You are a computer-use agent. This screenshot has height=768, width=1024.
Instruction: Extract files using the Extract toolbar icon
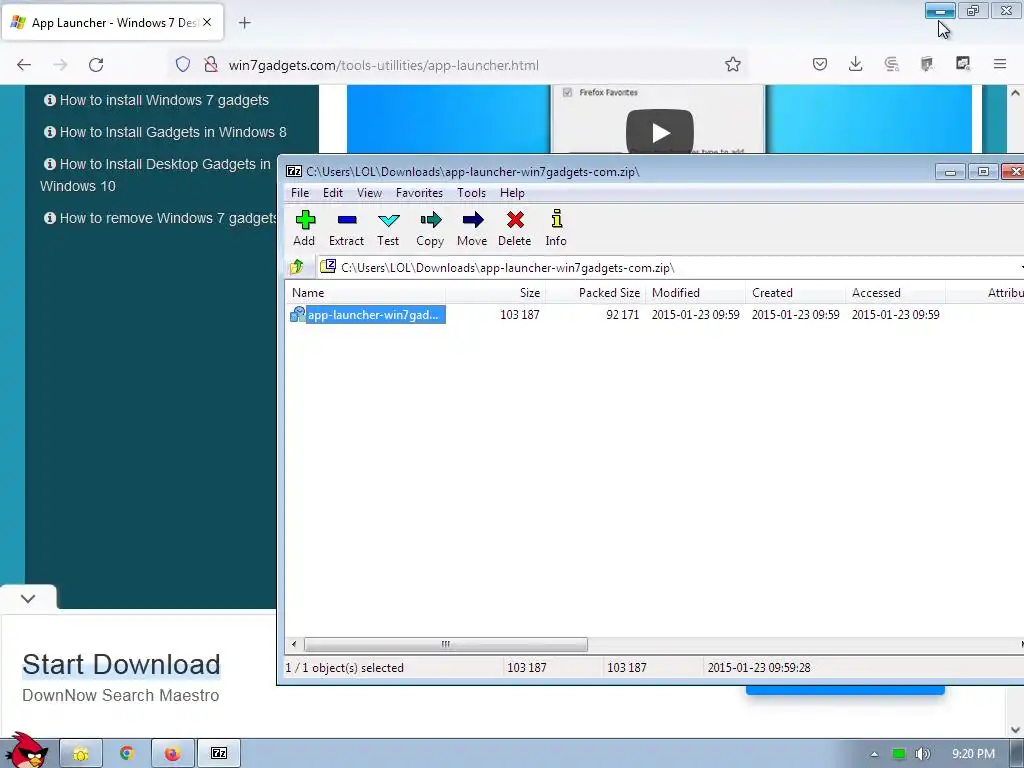tap(346, 228)
